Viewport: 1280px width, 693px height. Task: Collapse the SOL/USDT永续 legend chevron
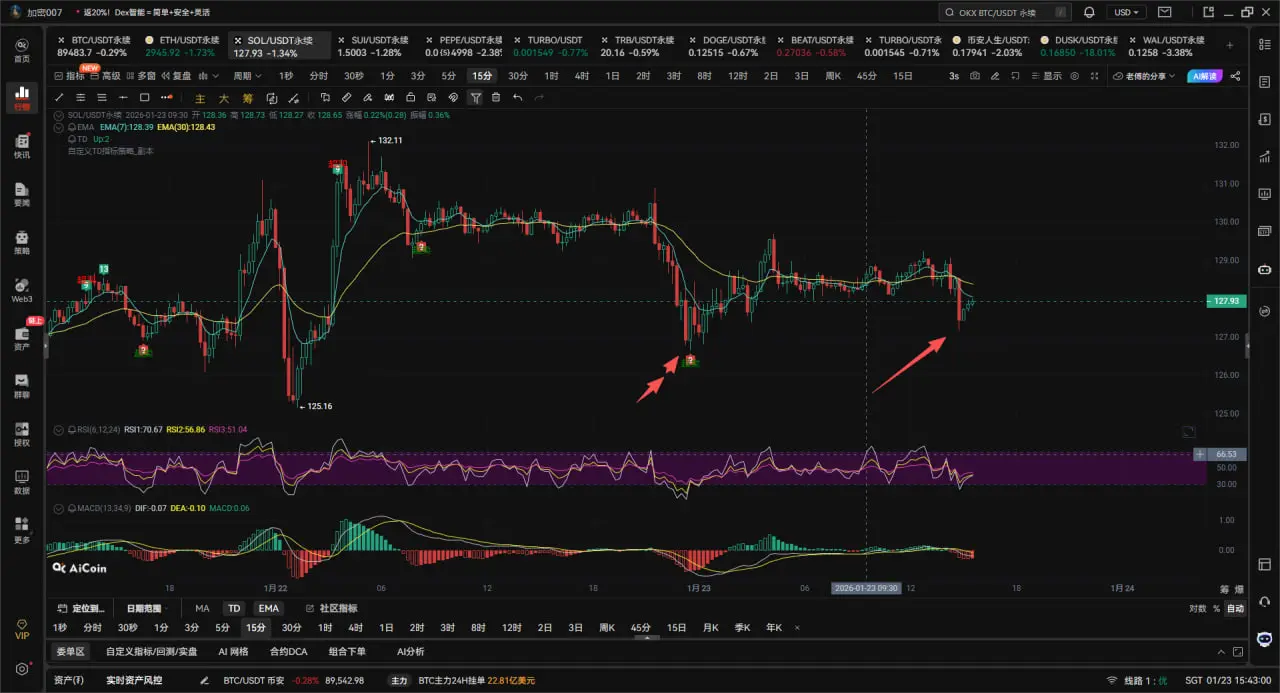pyautogui.click(x=58, y=115)
